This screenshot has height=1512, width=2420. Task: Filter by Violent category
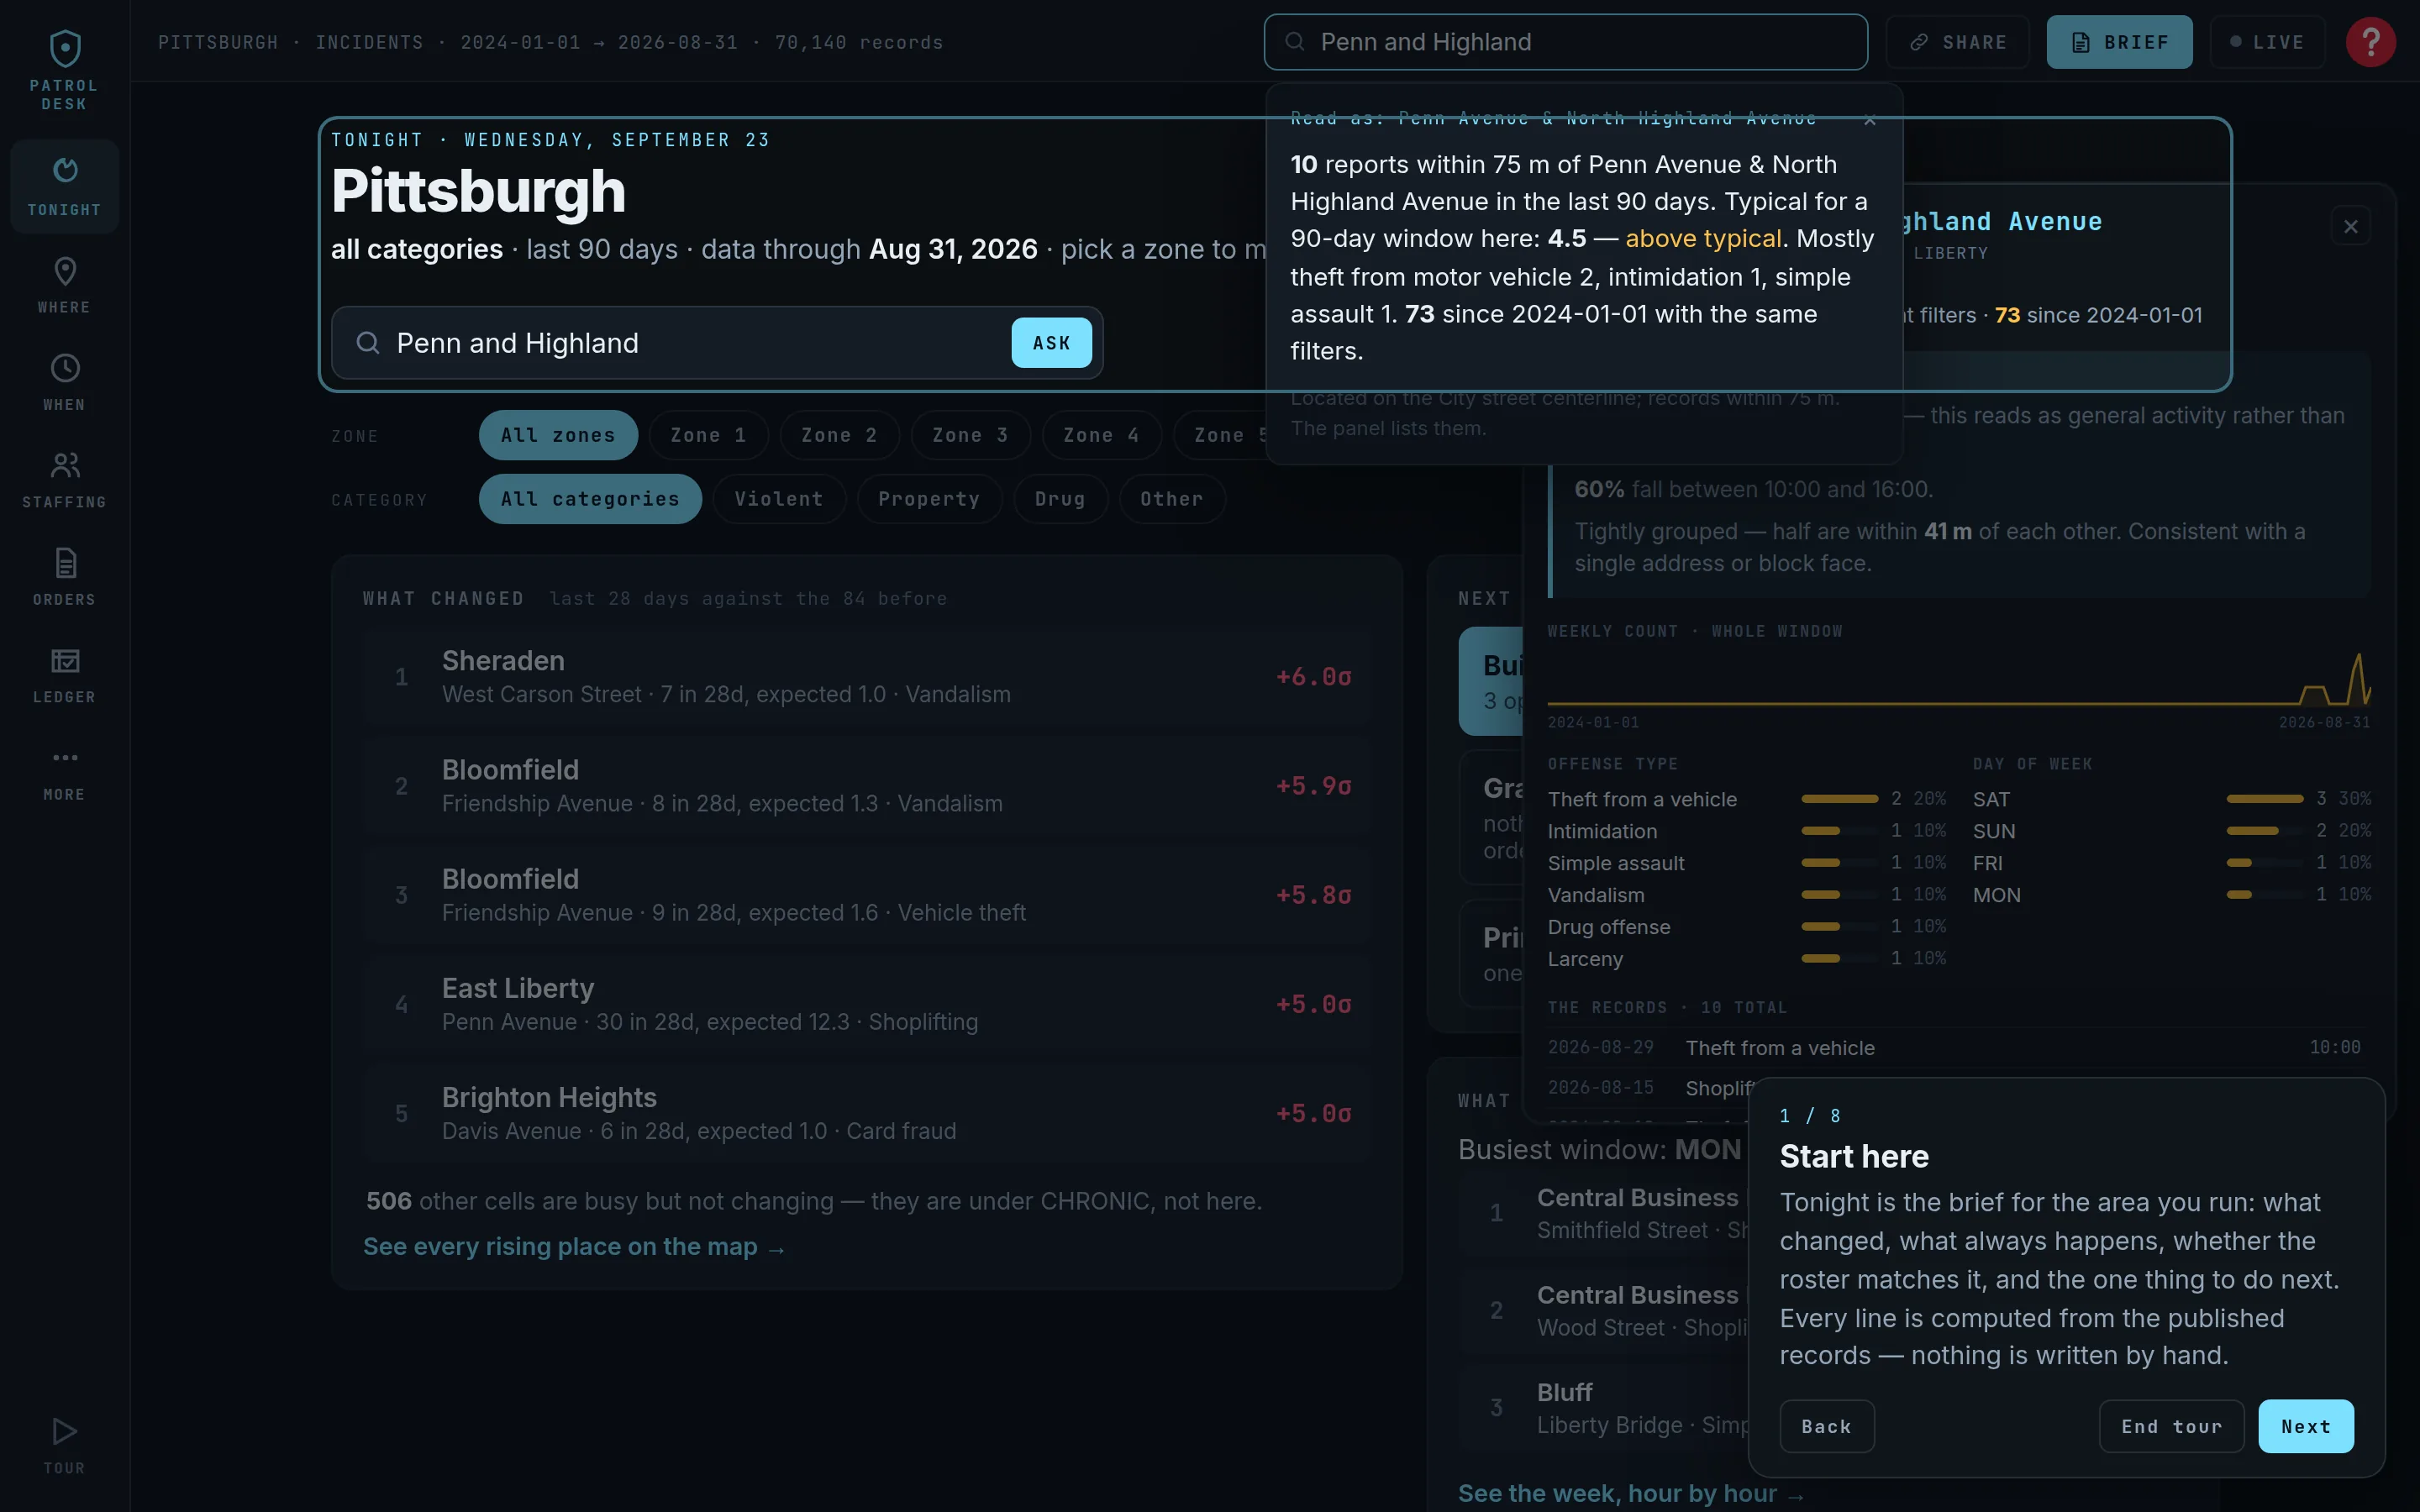[779, 499]
